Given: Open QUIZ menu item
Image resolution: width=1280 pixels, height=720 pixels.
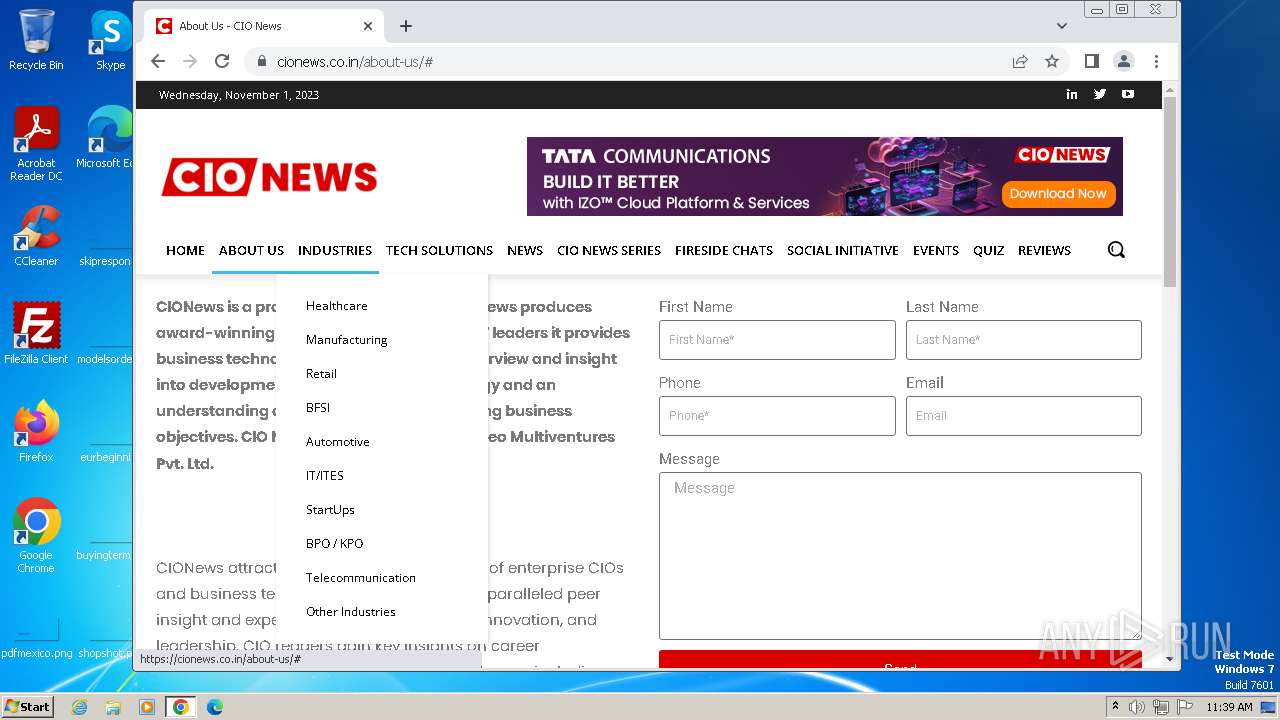Looking at the screenshot, I should (x=988, y=250).
